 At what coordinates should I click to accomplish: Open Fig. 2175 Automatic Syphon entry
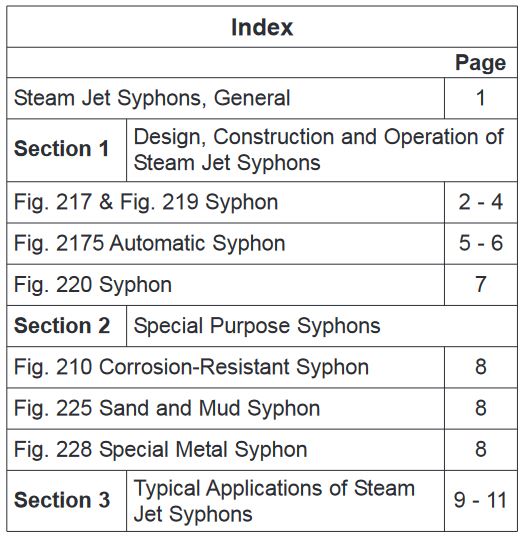pos(150,243)
